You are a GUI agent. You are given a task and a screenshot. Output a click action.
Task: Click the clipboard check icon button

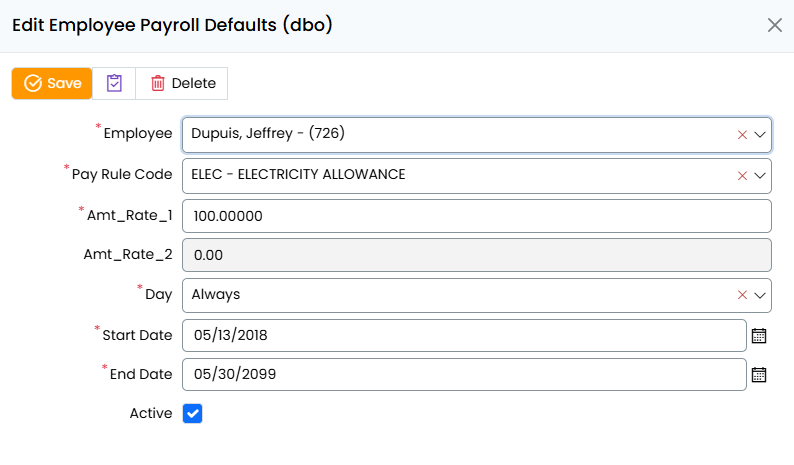[x=114, y=84]
